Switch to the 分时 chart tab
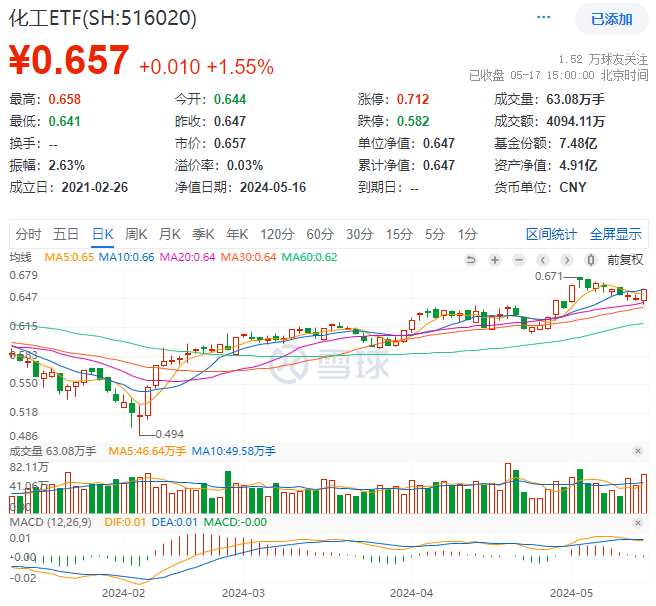This screenshot has height=606, width=656. pyautogui.click(x=28, y=234)
